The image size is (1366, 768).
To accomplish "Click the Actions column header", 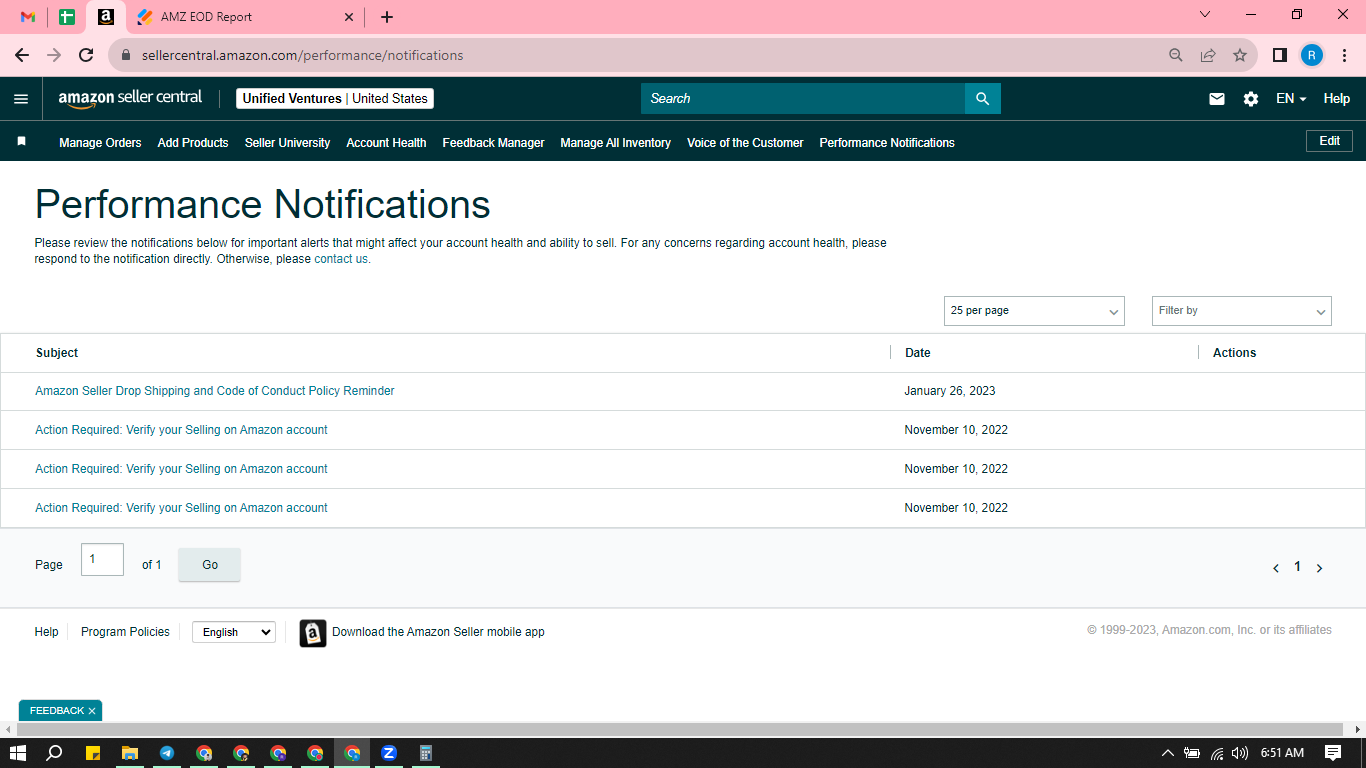I will tap(1234, 353).
